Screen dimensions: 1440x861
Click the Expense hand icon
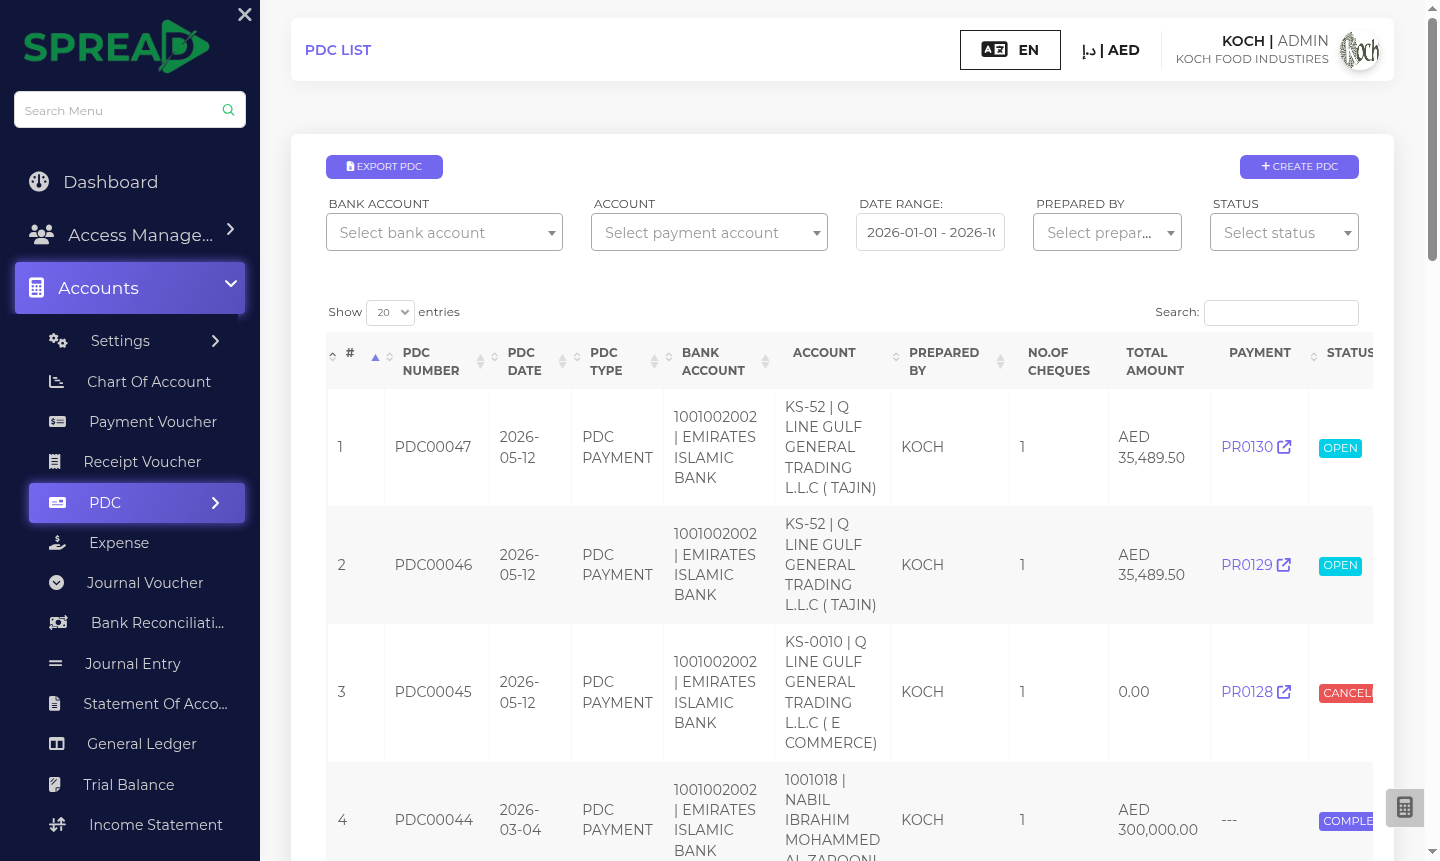click(x=57, y=543)
